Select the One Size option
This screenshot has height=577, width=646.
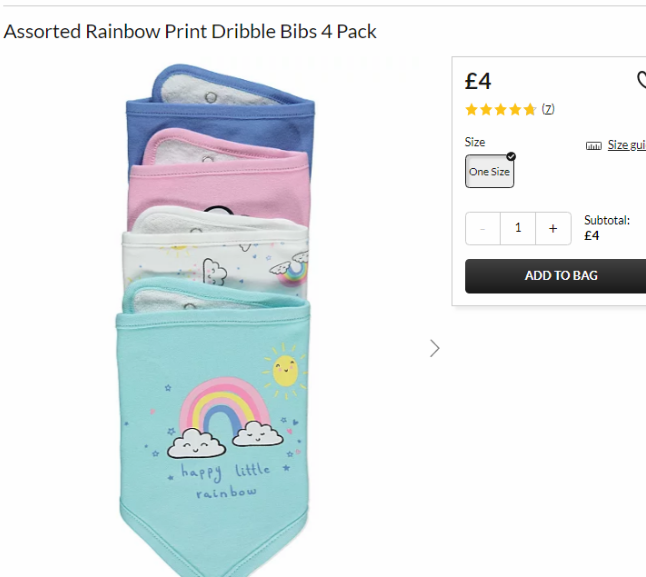pos(489,171)
